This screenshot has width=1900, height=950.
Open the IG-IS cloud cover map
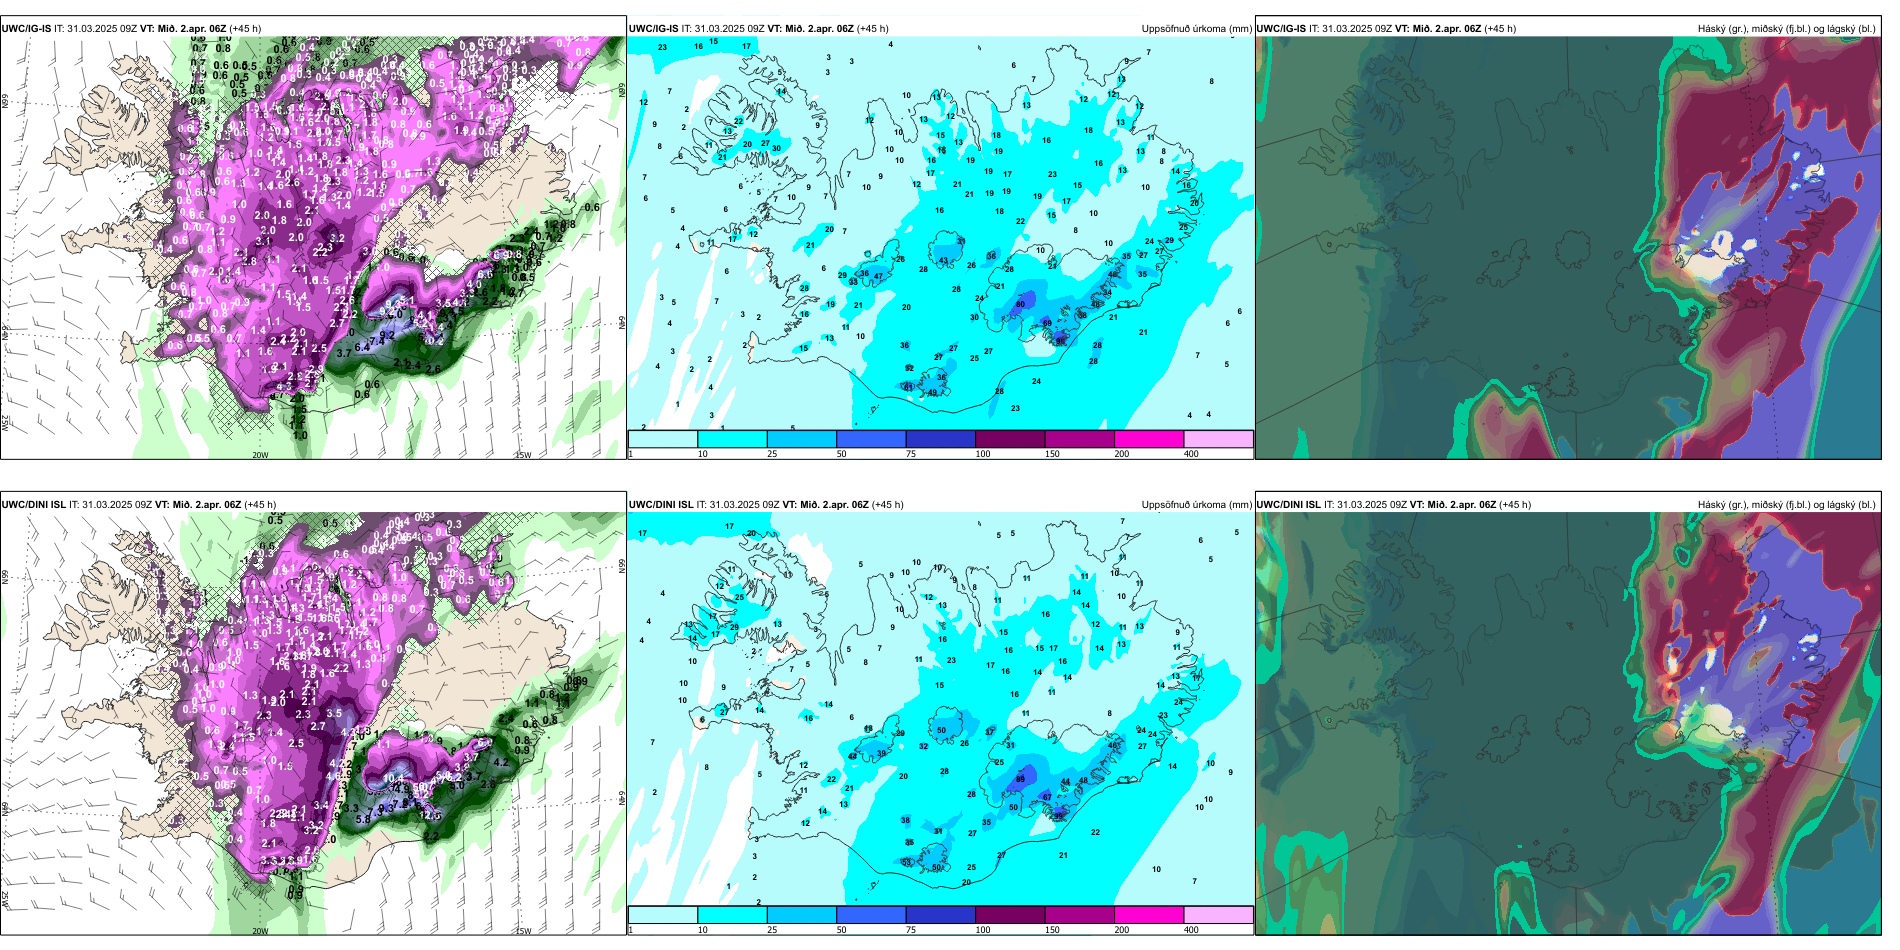1568,247
